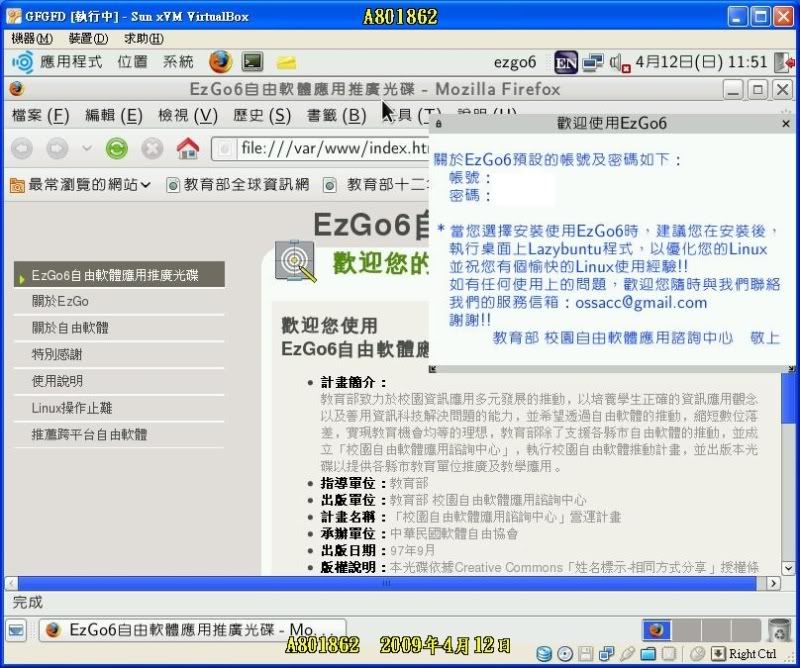Open the VirtualBox 機器(M) menu
The height and width of the screenshot is (668, 800).
tap(32, 38)
